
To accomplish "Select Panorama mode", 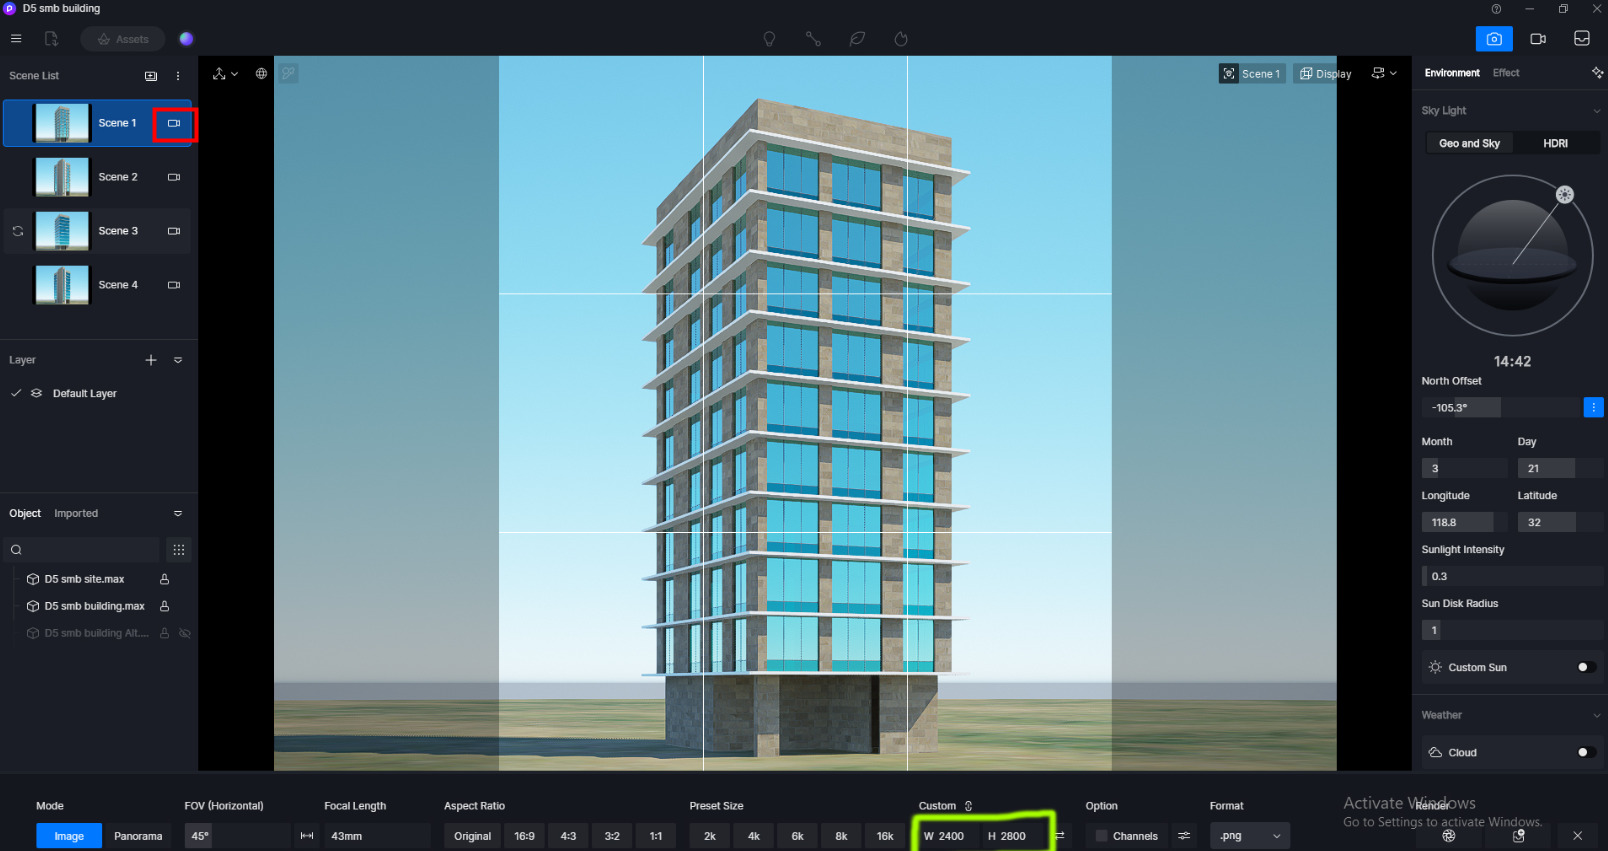I will [138, 836].
